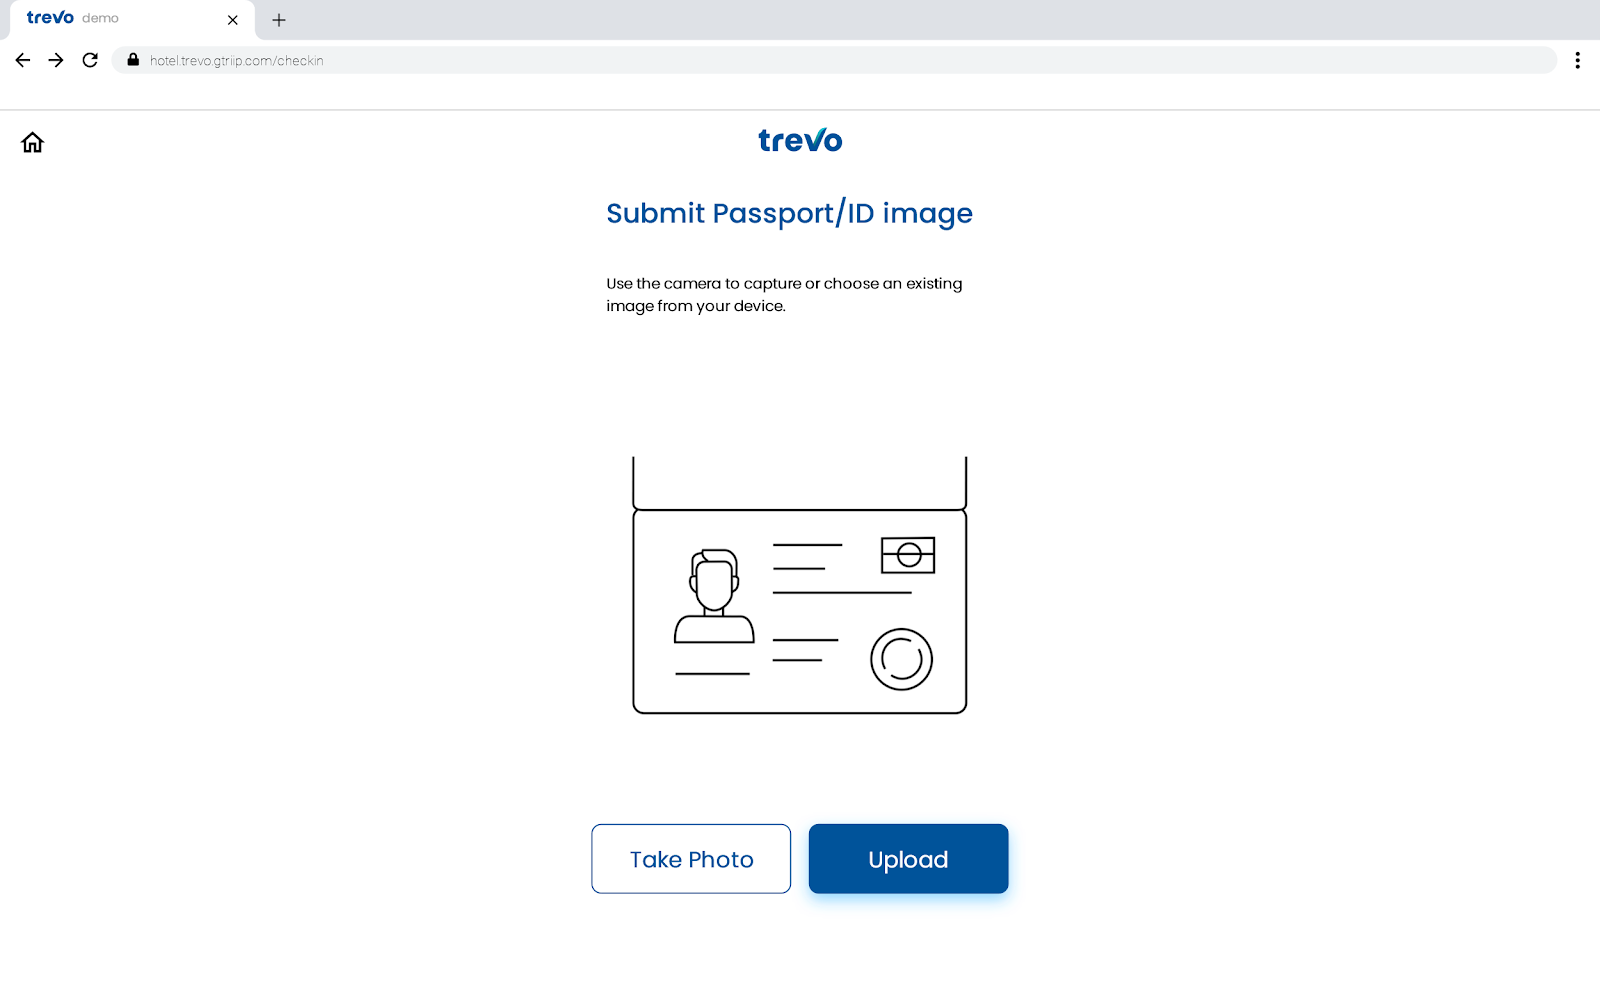The width and height of the screenshot is (1600, 1000).
Task: Click the browser forward arrow icon
Action: (x=56, y=60)
